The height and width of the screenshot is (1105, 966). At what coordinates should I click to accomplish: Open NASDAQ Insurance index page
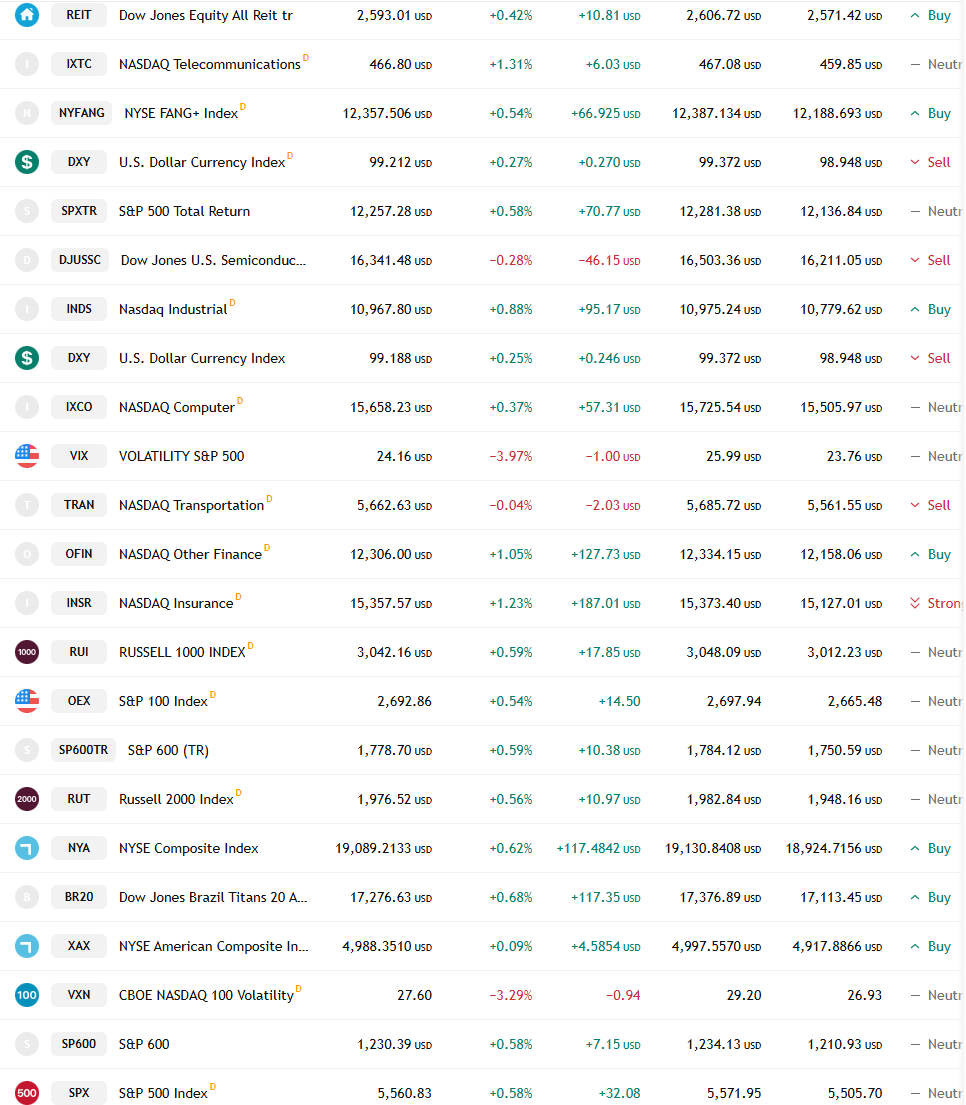[176, 603]
